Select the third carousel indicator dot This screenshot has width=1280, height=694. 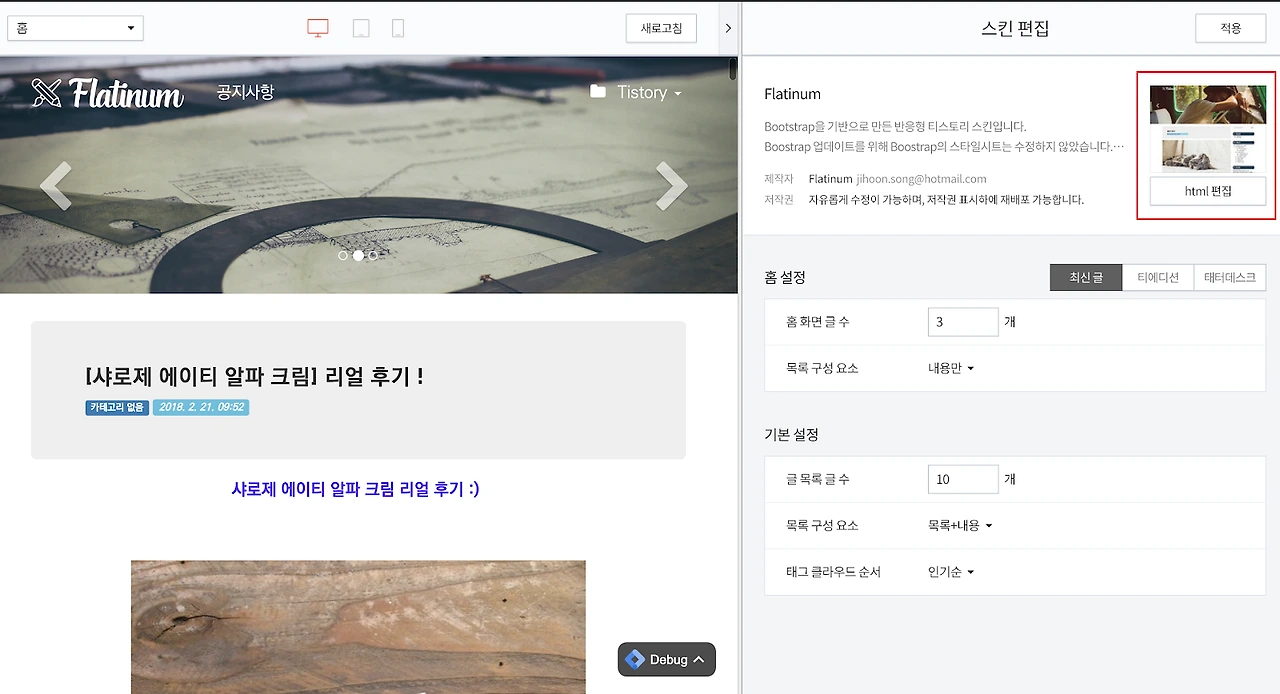click(373, 256)
